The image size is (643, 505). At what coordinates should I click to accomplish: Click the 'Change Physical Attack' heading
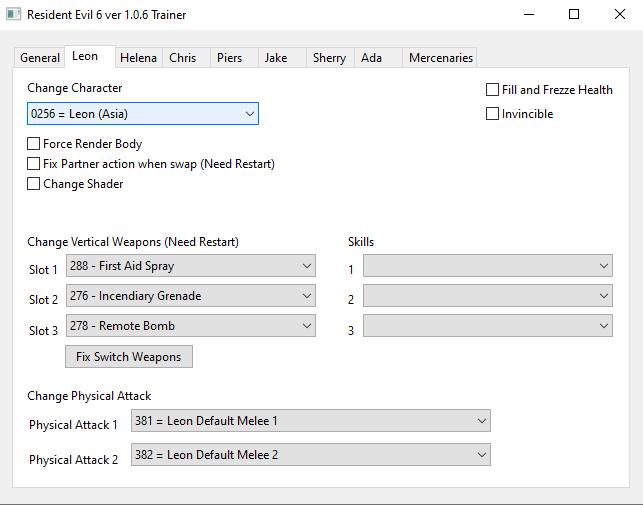pos(89,396)
